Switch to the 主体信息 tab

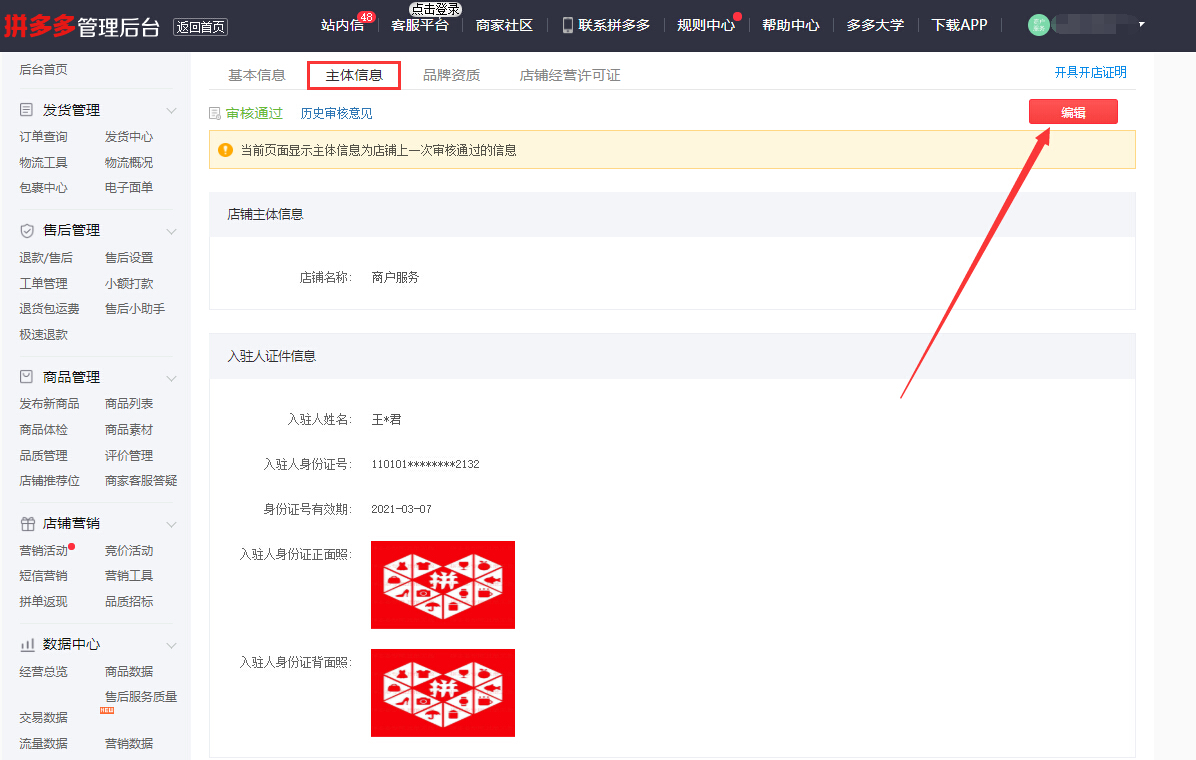tap(354, 75)
